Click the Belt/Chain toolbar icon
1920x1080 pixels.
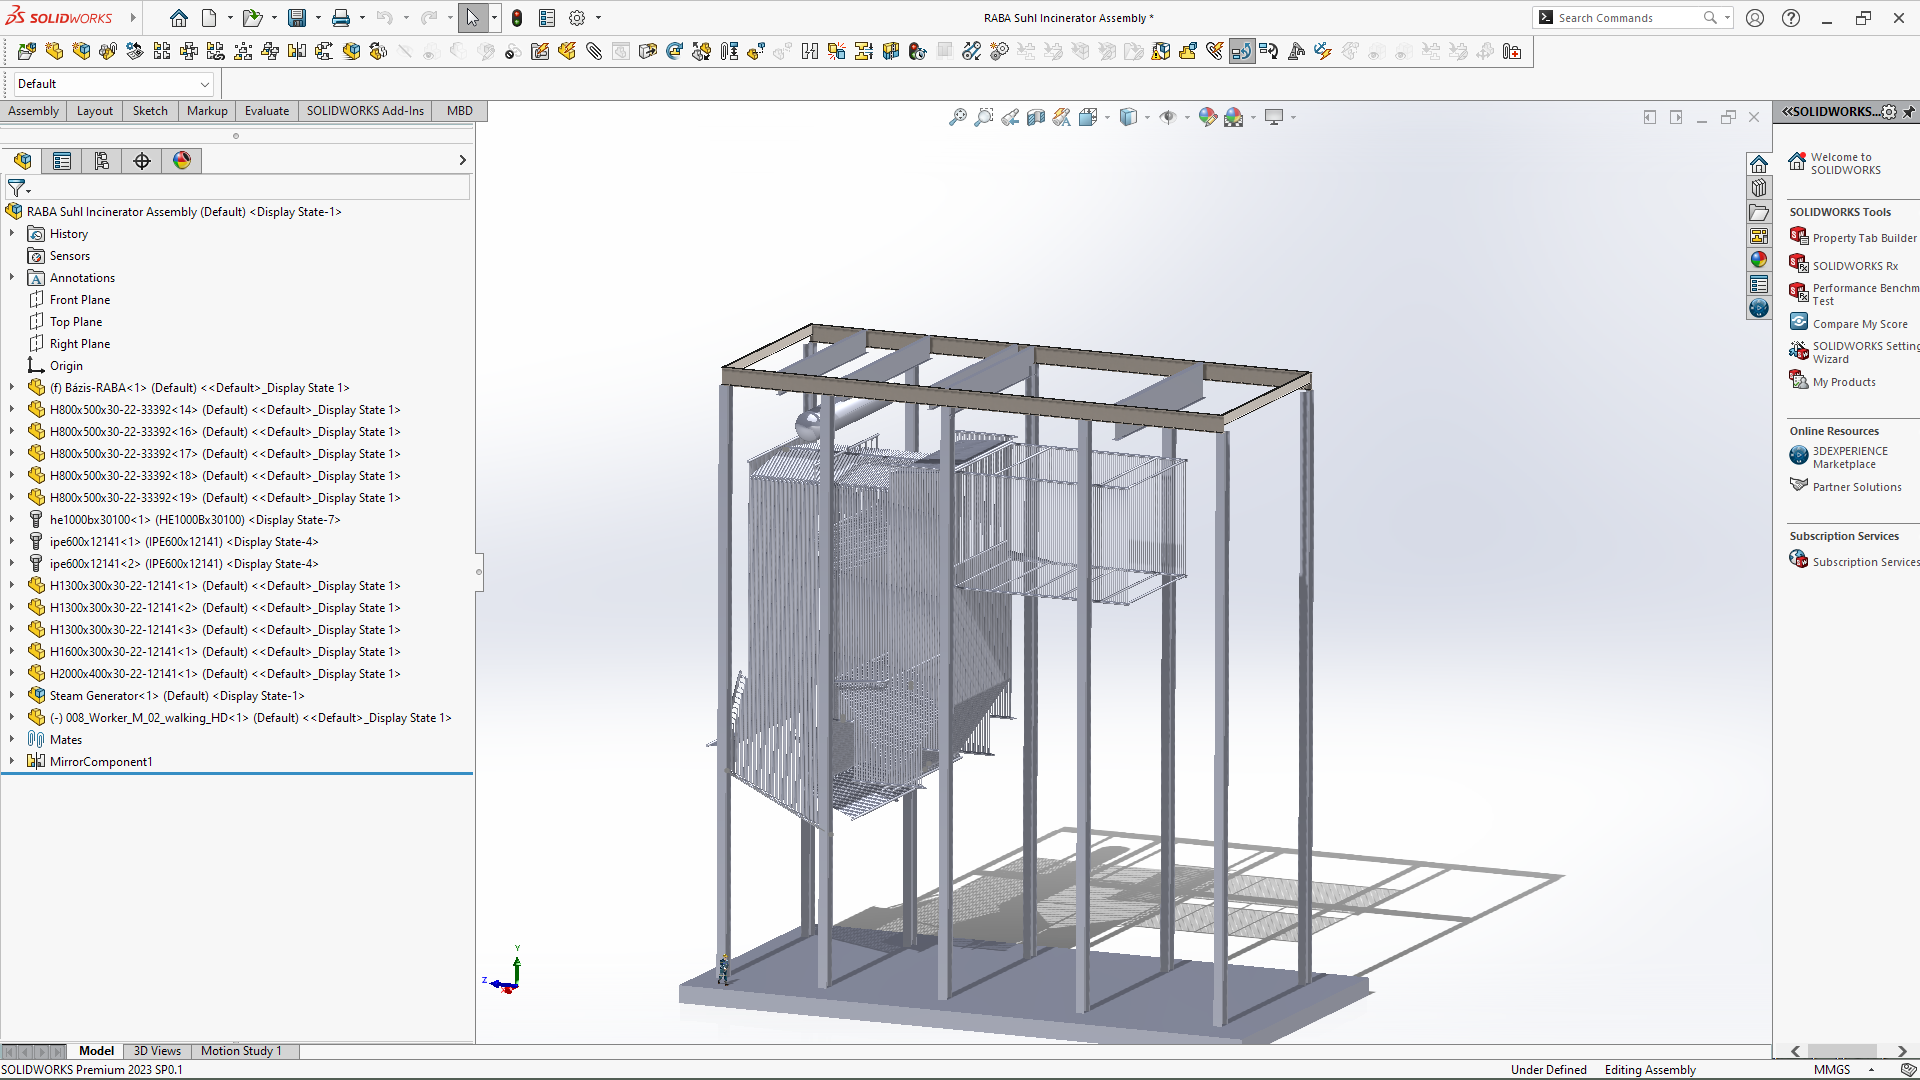[971, 51]
